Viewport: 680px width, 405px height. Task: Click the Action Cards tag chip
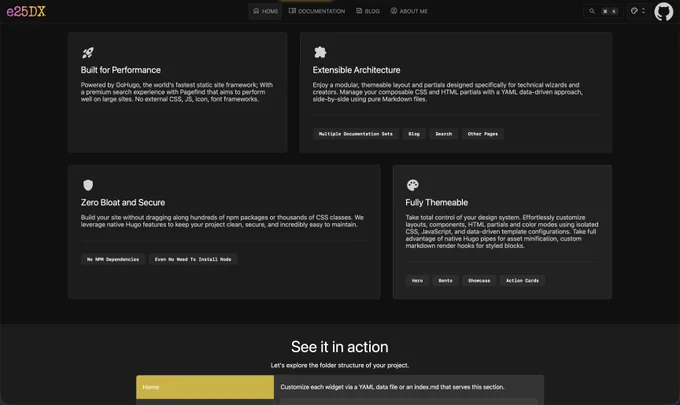click(522, 281)
